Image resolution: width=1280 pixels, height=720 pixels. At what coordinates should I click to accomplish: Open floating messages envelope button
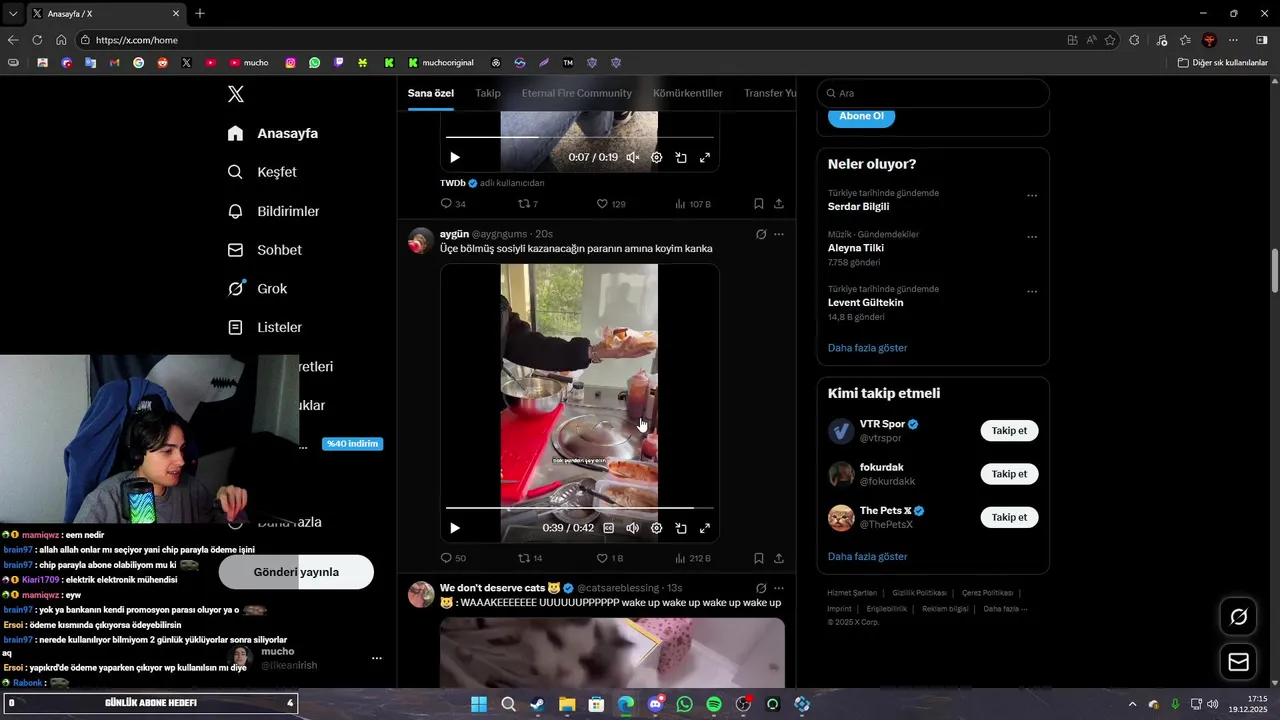tap(1239, 662)
